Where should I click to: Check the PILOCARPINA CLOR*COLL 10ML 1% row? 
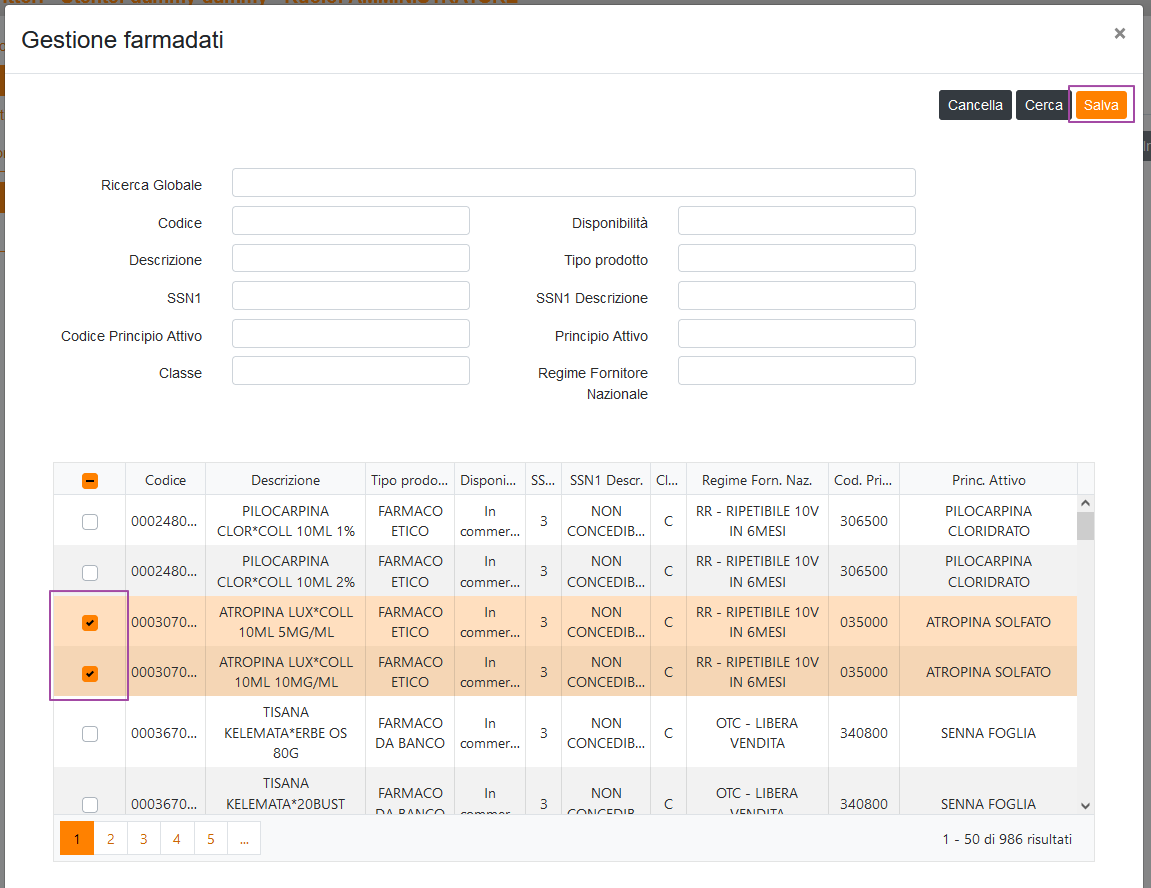(90, 521)
